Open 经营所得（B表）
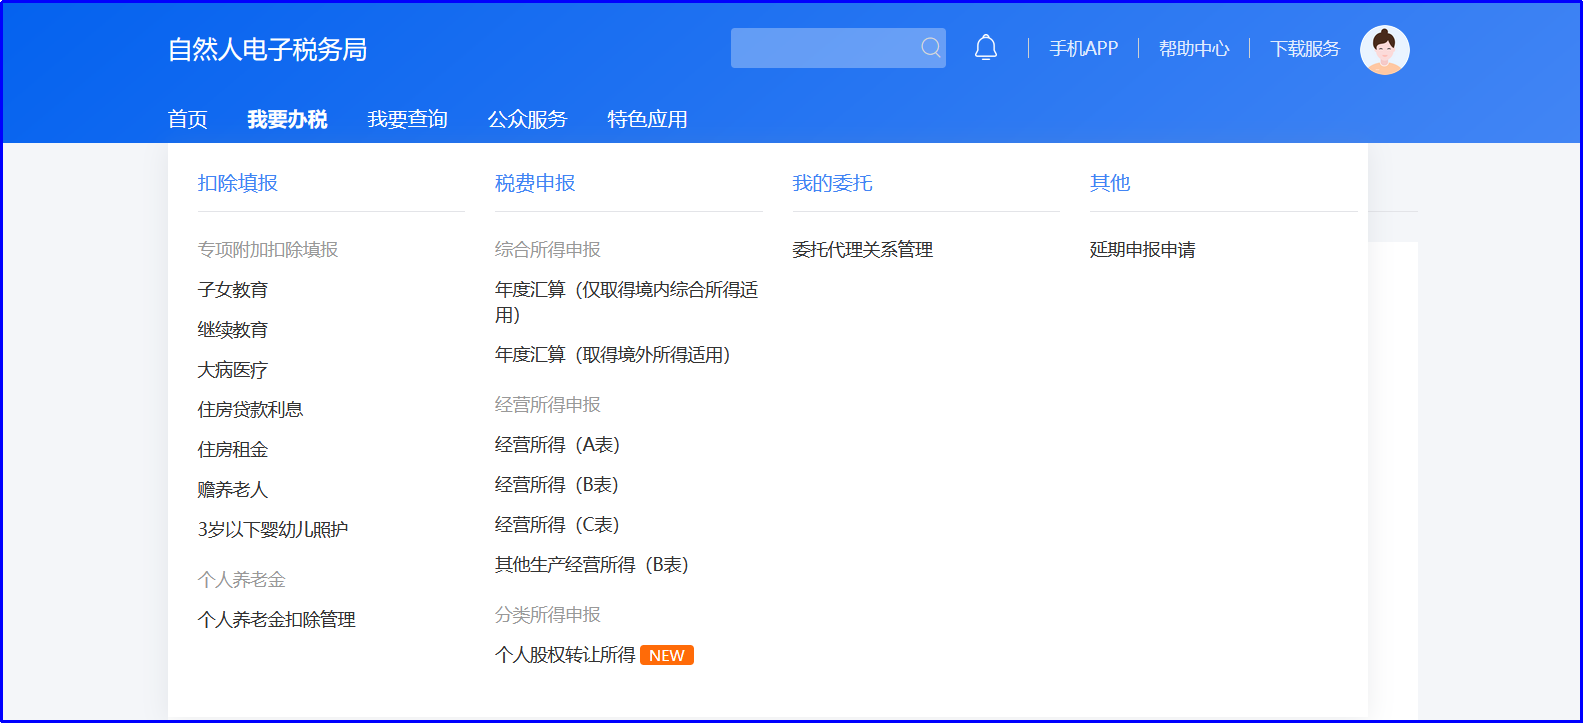The image size is (1584, 724). (557, 485)
